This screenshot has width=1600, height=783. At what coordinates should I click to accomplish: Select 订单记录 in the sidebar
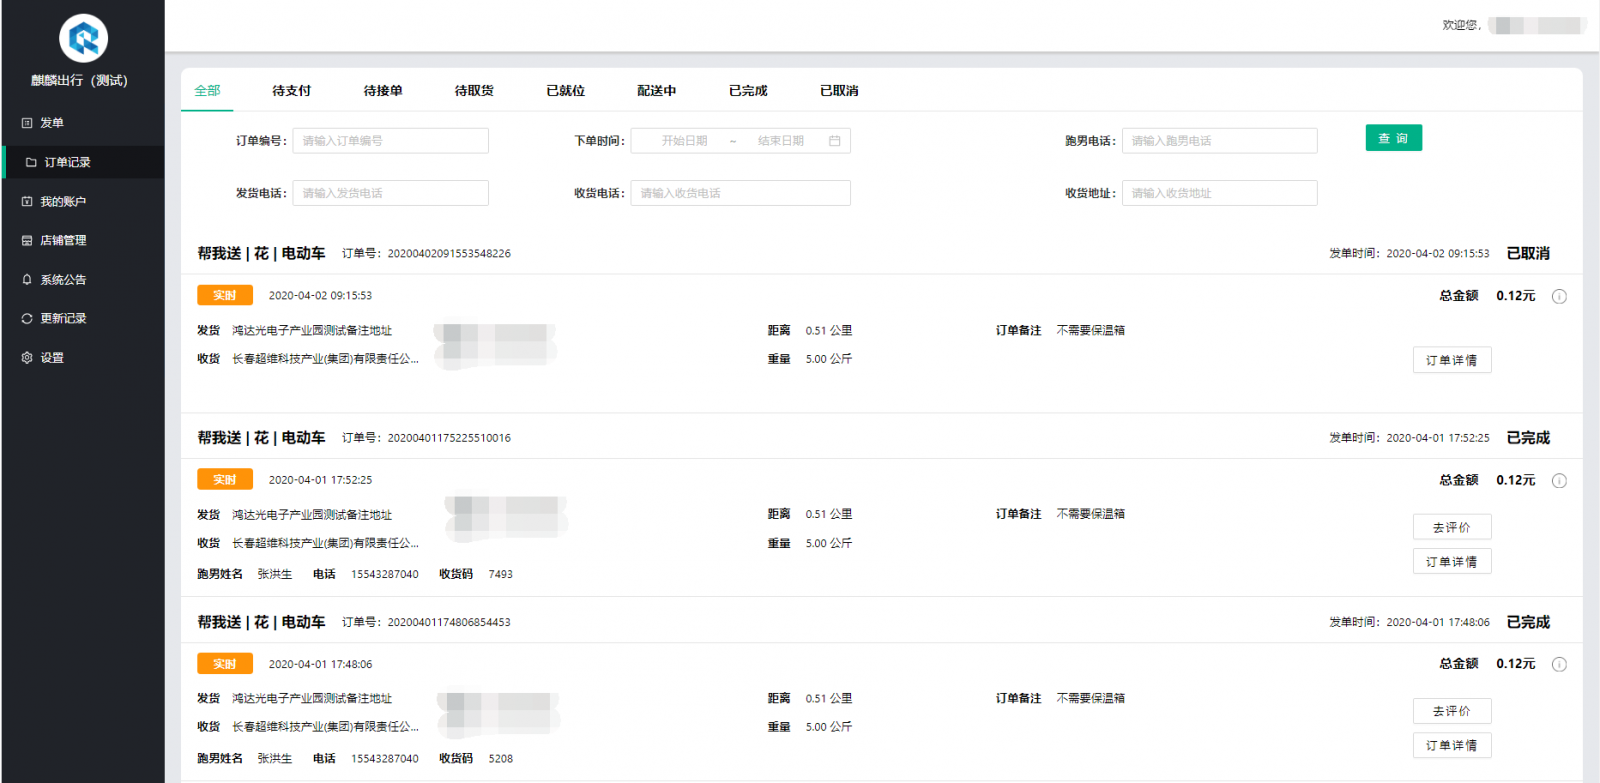pyautogui.click(x=67, y=162)
